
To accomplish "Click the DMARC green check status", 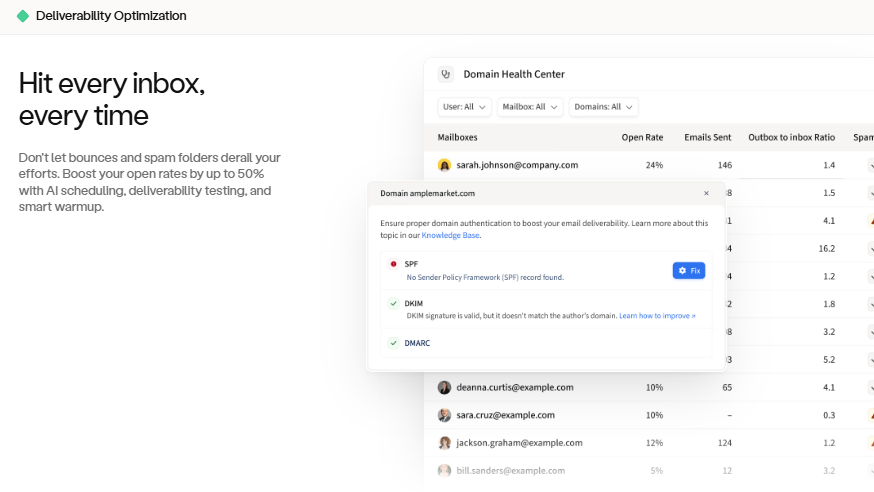I will click(x=394, y=343).
